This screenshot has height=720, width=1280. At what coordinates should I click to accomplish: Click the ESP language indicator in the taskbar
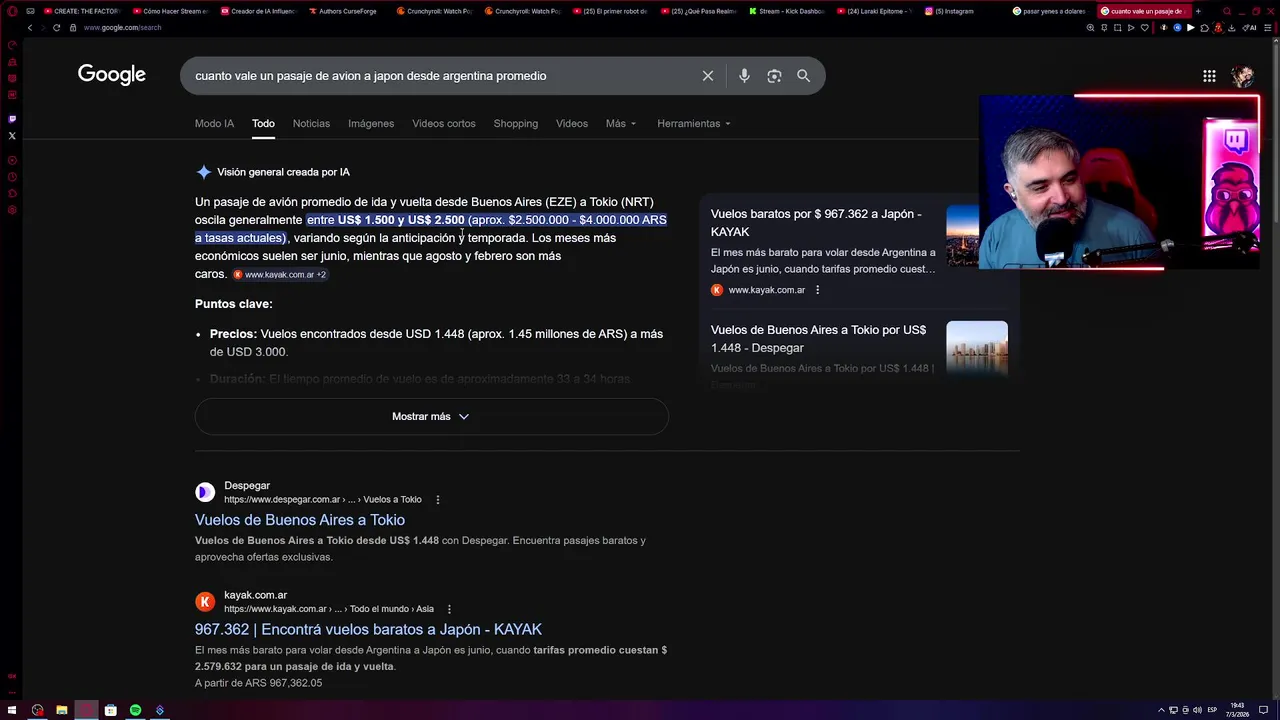click(1212, 710)
